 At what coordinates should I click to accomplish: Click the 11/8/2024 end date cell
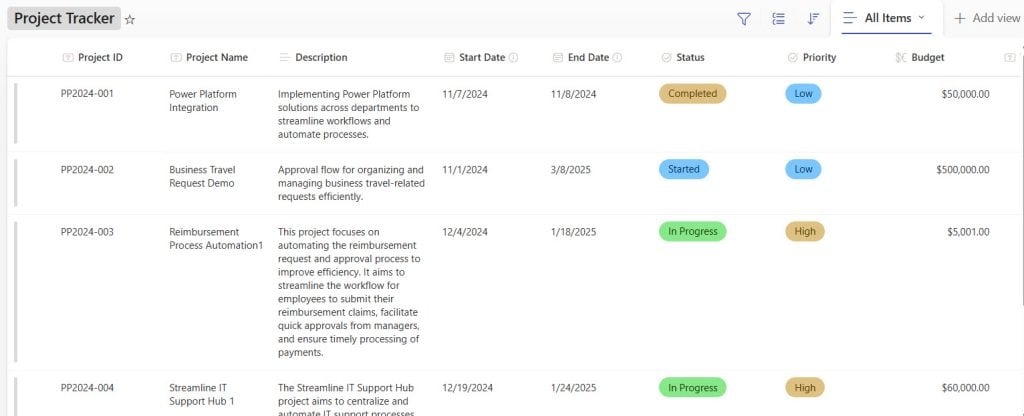(x=573, y=94)
